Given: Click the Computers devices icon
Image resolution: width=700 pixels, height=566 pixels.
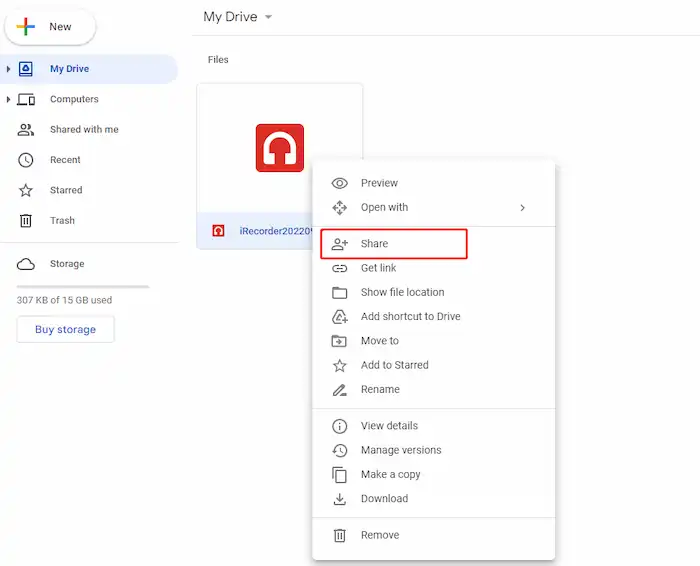Looking at the screenshot, I should pos(26,99).
